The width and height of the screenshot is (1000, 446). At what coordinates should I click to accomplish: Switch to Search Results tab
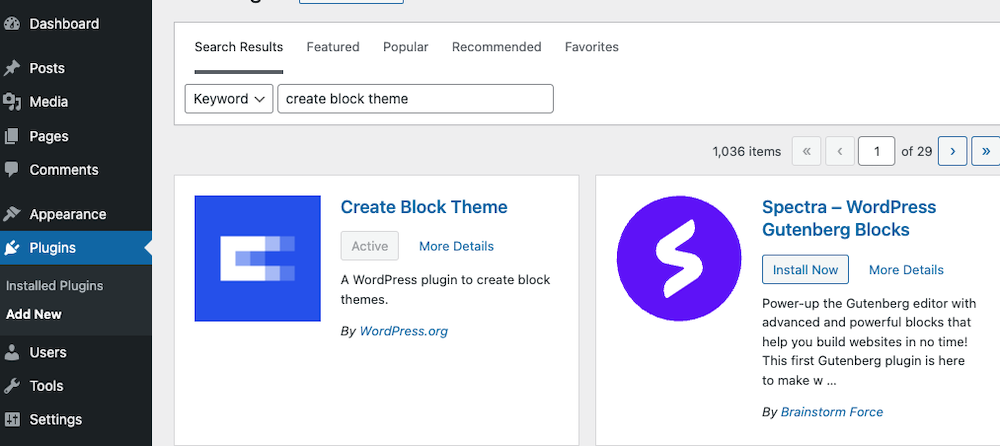click(x=239, y=47)
